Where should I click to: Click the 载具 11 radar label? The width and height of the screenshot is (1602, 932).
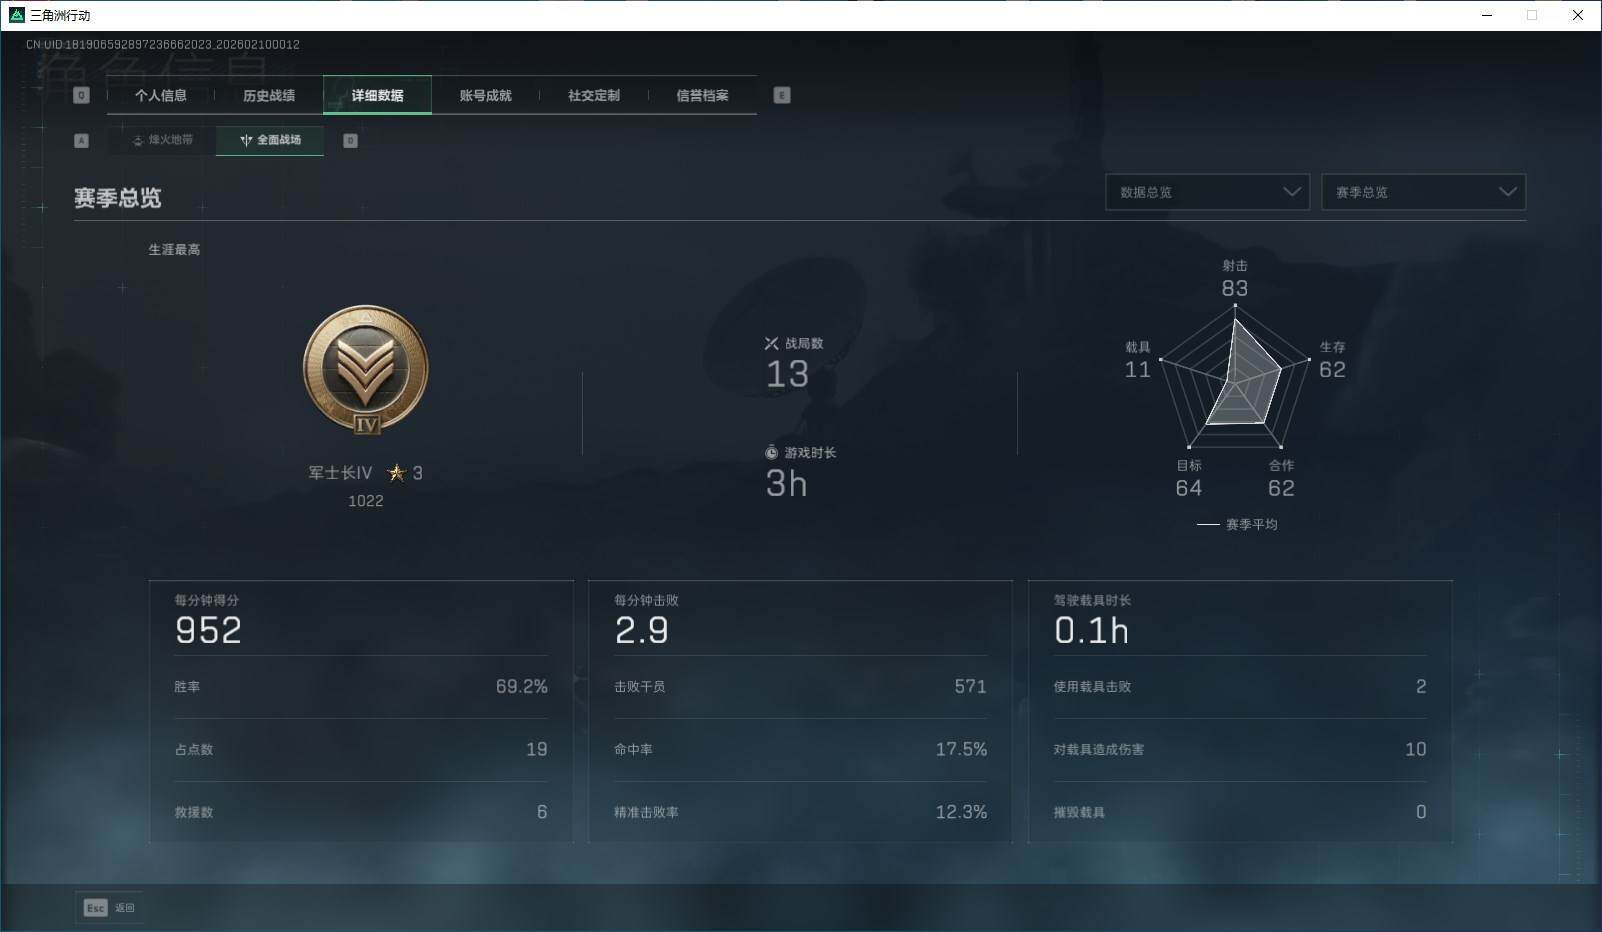(x=1138, y=360)
